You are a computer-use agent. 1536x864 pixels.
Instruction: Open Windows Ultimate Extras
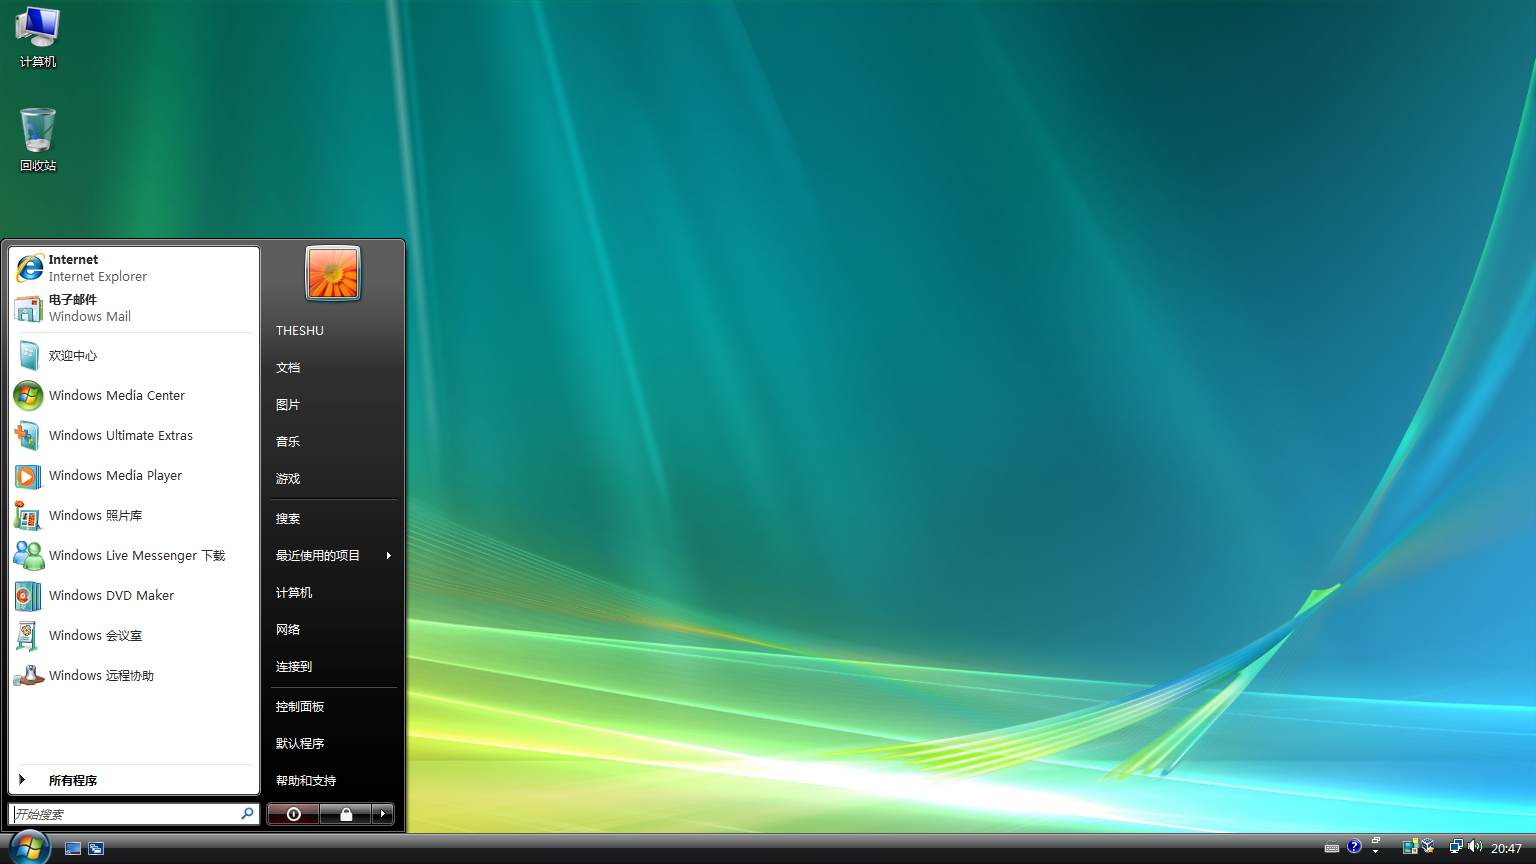[134, 435]
